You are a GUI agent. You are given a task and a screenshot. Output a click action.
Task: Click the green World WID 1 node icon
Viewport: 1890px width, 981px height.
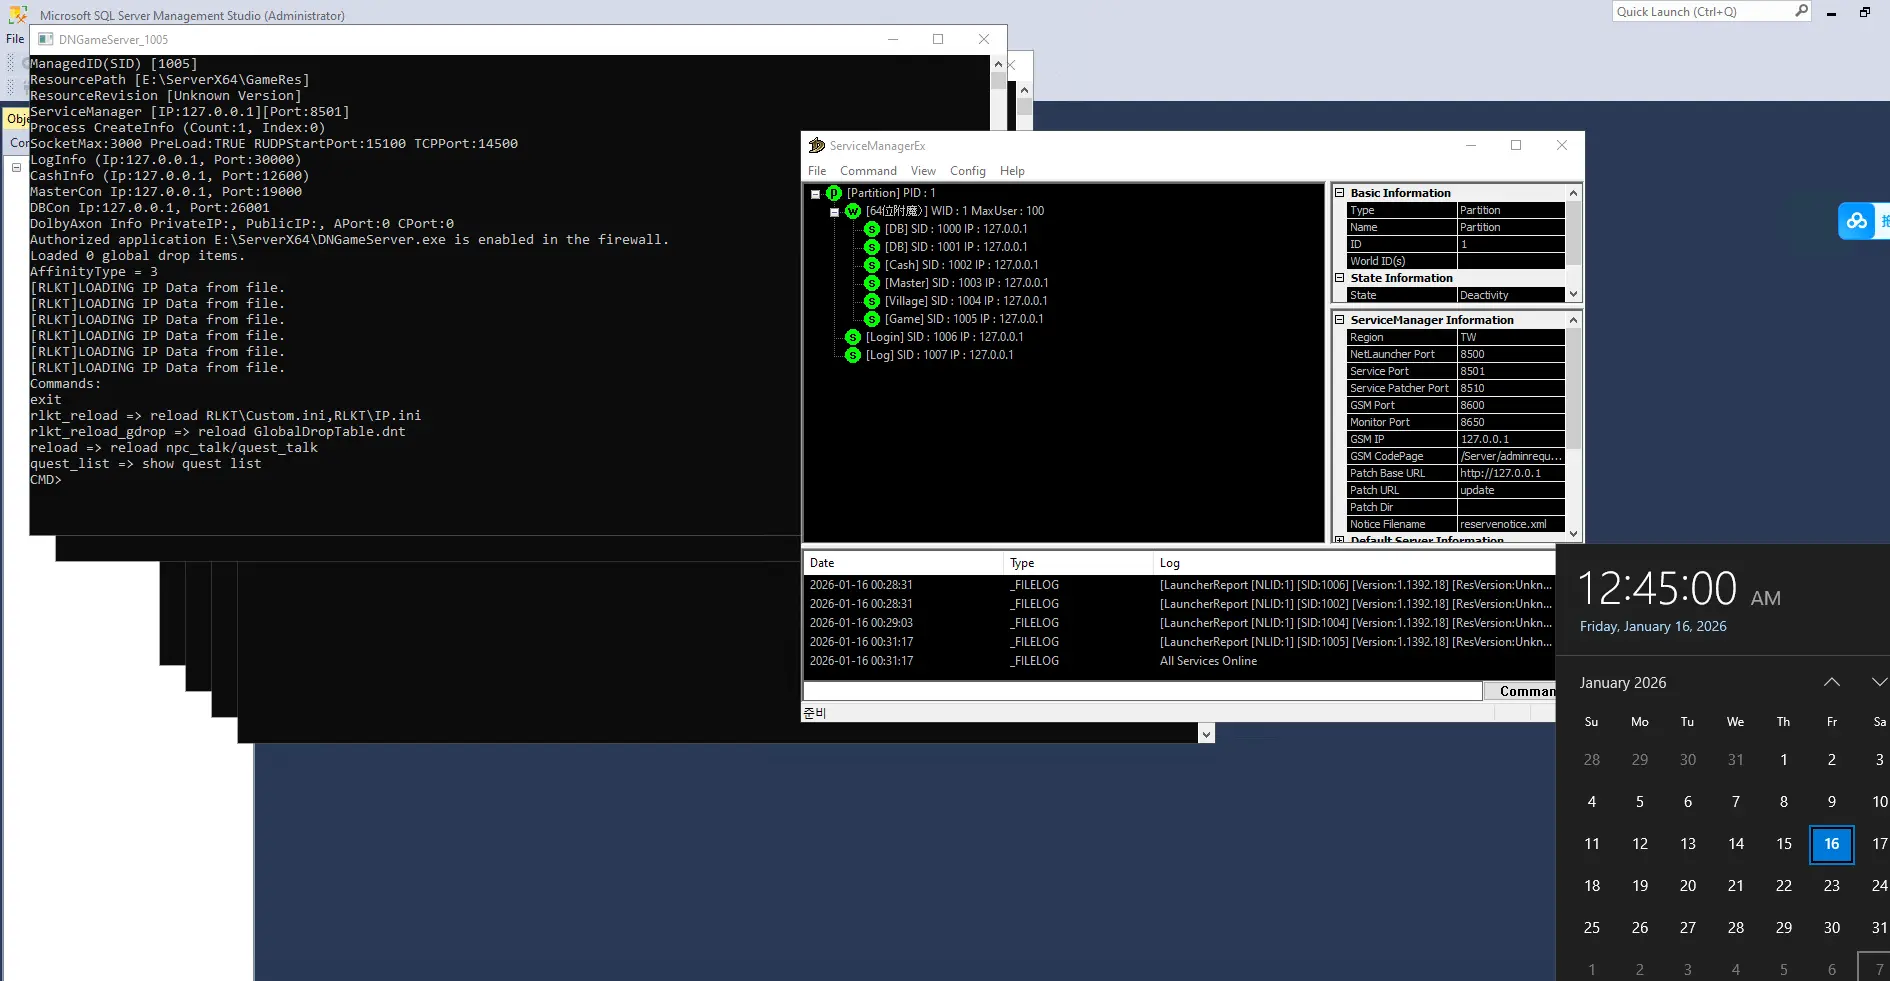[x=853, y=211]
